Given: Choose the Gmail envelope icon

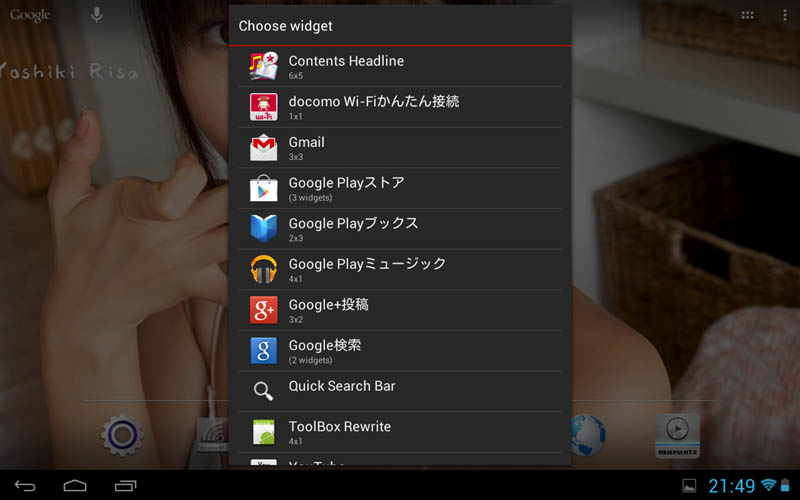Looking at the screenshot, I should point(263,148).
